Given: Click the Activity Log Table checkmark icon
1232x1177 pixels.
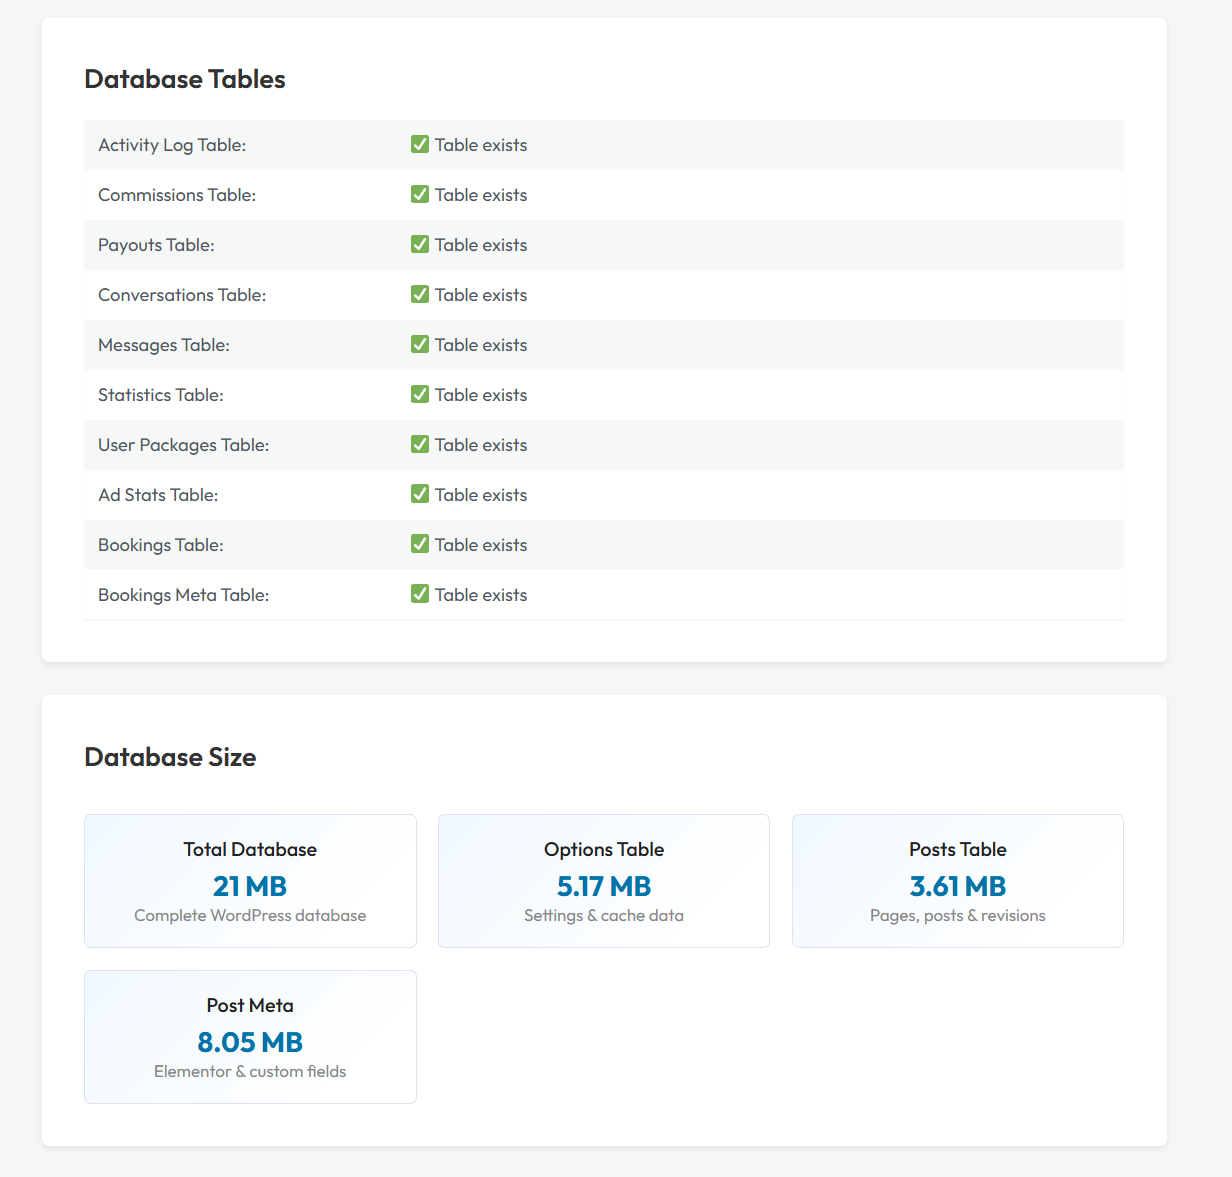Looking at the screenshot, I should point(420,144).
